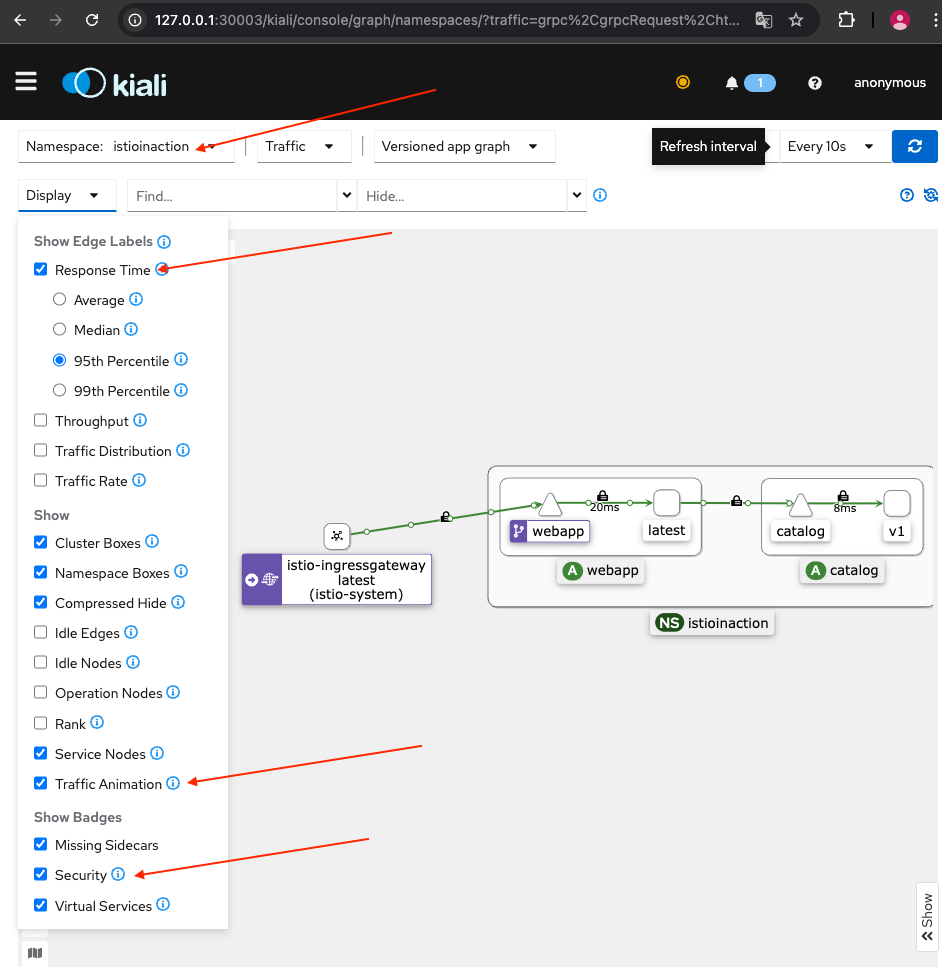Click the Find text field
Image resolution: width=942 pixels, height=967 pixels.
click(x=232, y=195)
